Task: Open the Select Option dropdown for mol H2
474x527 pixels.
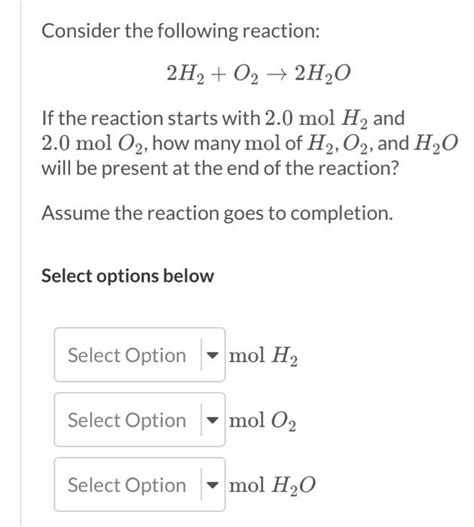Action: 140,355
